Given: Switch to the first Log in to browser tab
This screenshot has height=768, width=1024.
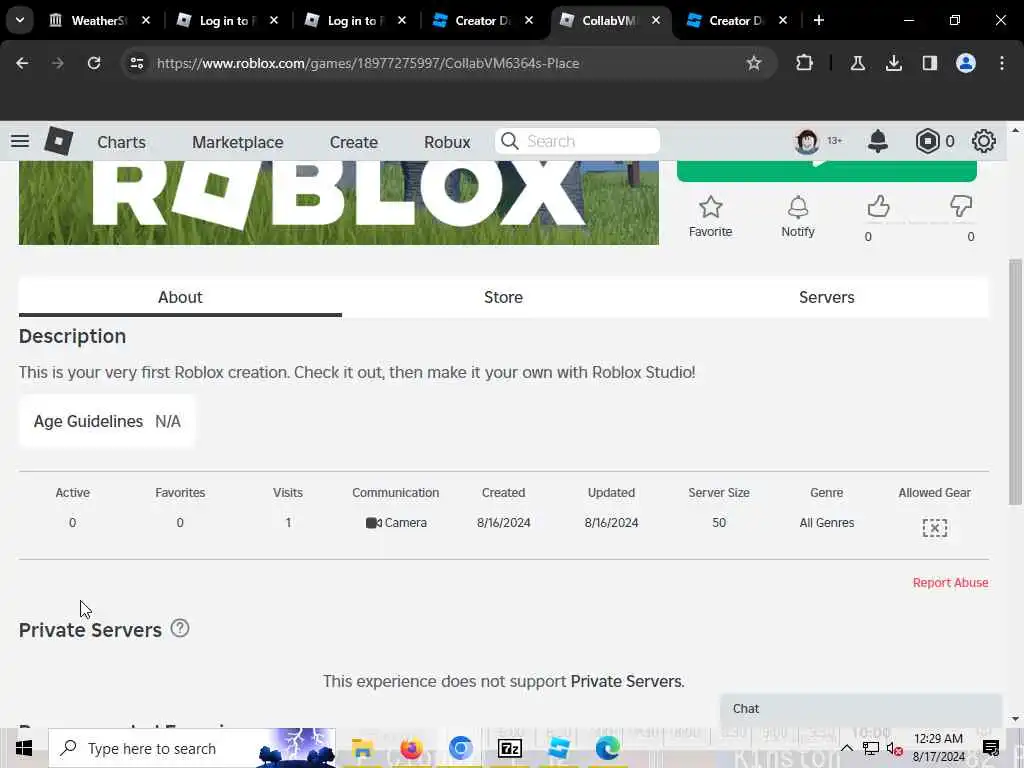Looking at the screenshot, I should (x=225, y=21).
